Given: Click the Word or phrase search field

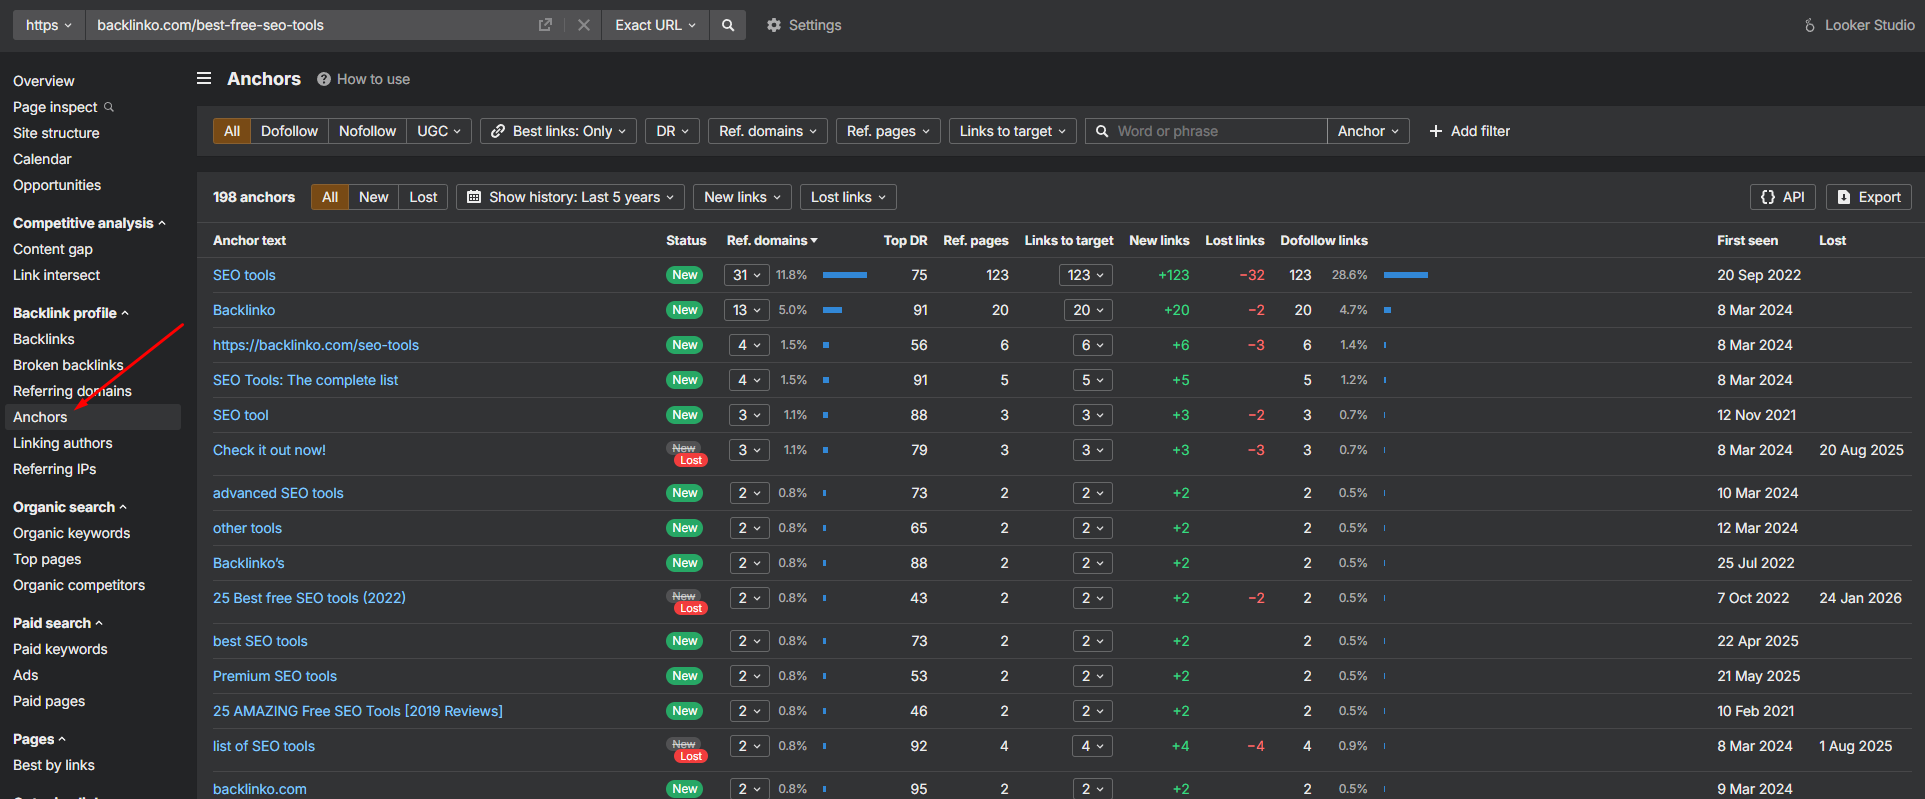Looking at the screenshot, I should (1215, 131).
